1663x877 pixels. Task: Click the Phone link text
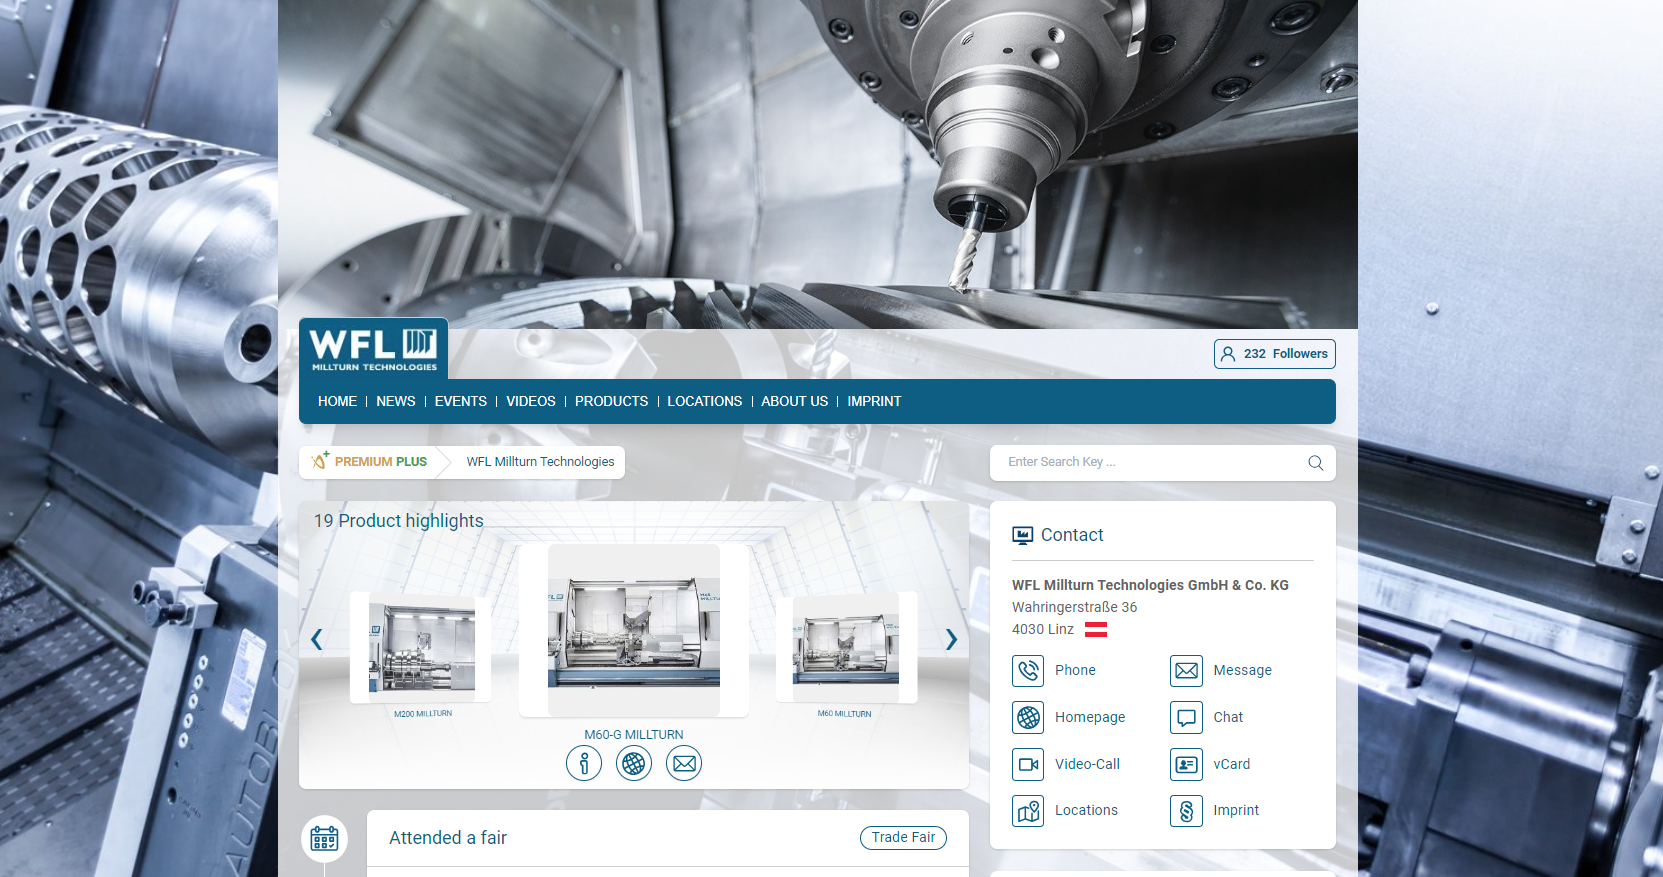click(1075, 670)
